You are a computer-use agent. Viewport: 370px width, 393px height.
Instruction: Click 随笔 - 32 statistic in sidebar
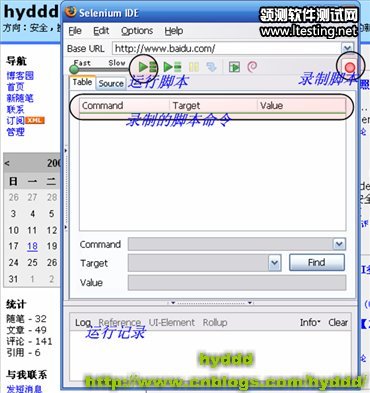coord(27,319)
